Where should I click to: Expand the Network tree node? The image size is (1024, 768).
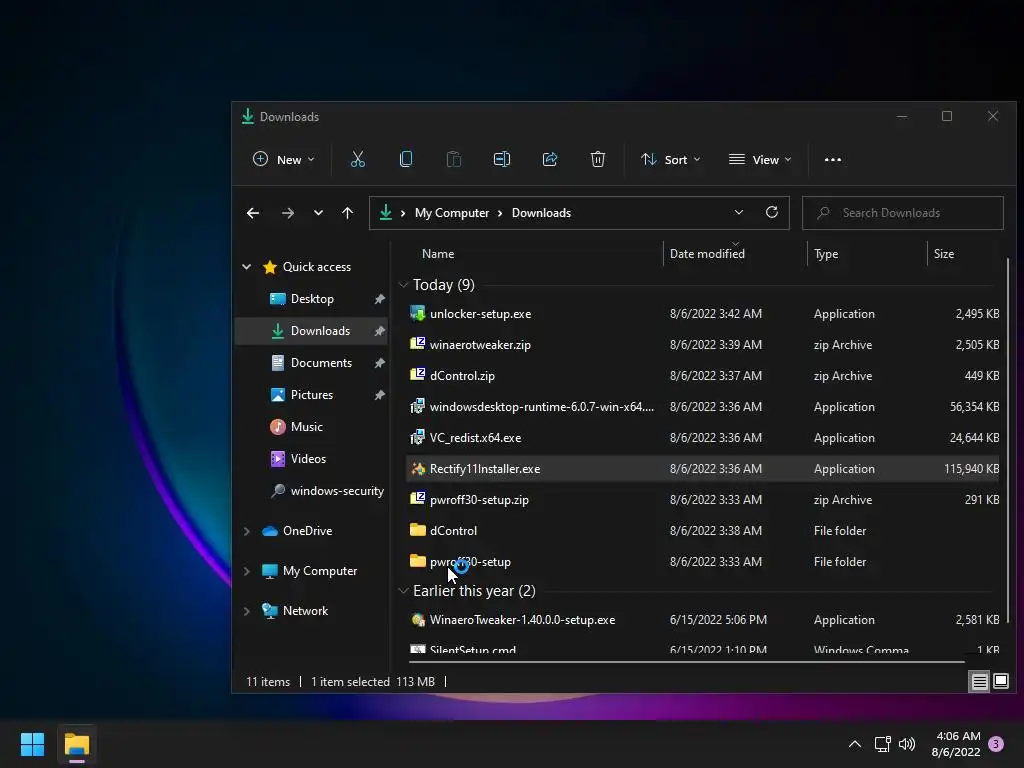(247, 611)
